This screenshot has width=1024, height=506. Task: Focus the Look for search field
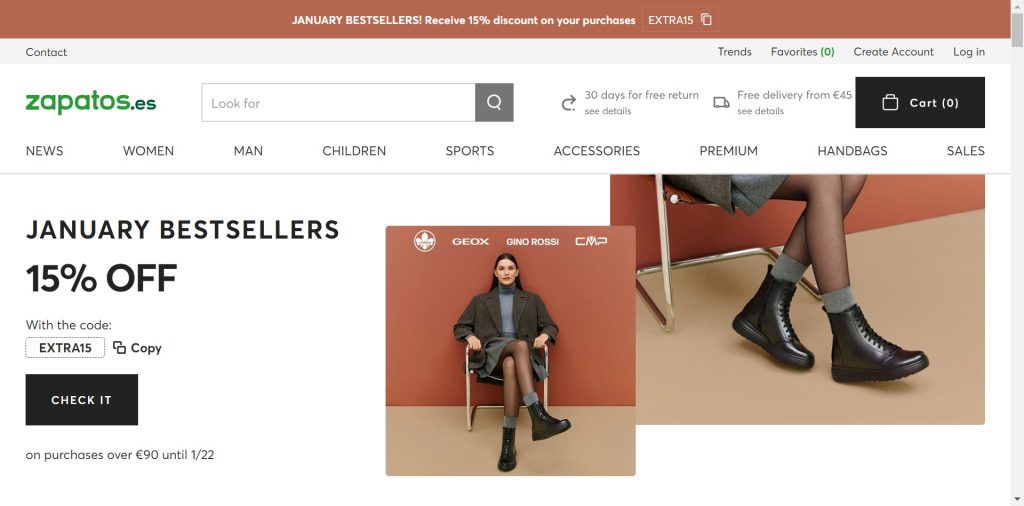[x=338, y=103]
